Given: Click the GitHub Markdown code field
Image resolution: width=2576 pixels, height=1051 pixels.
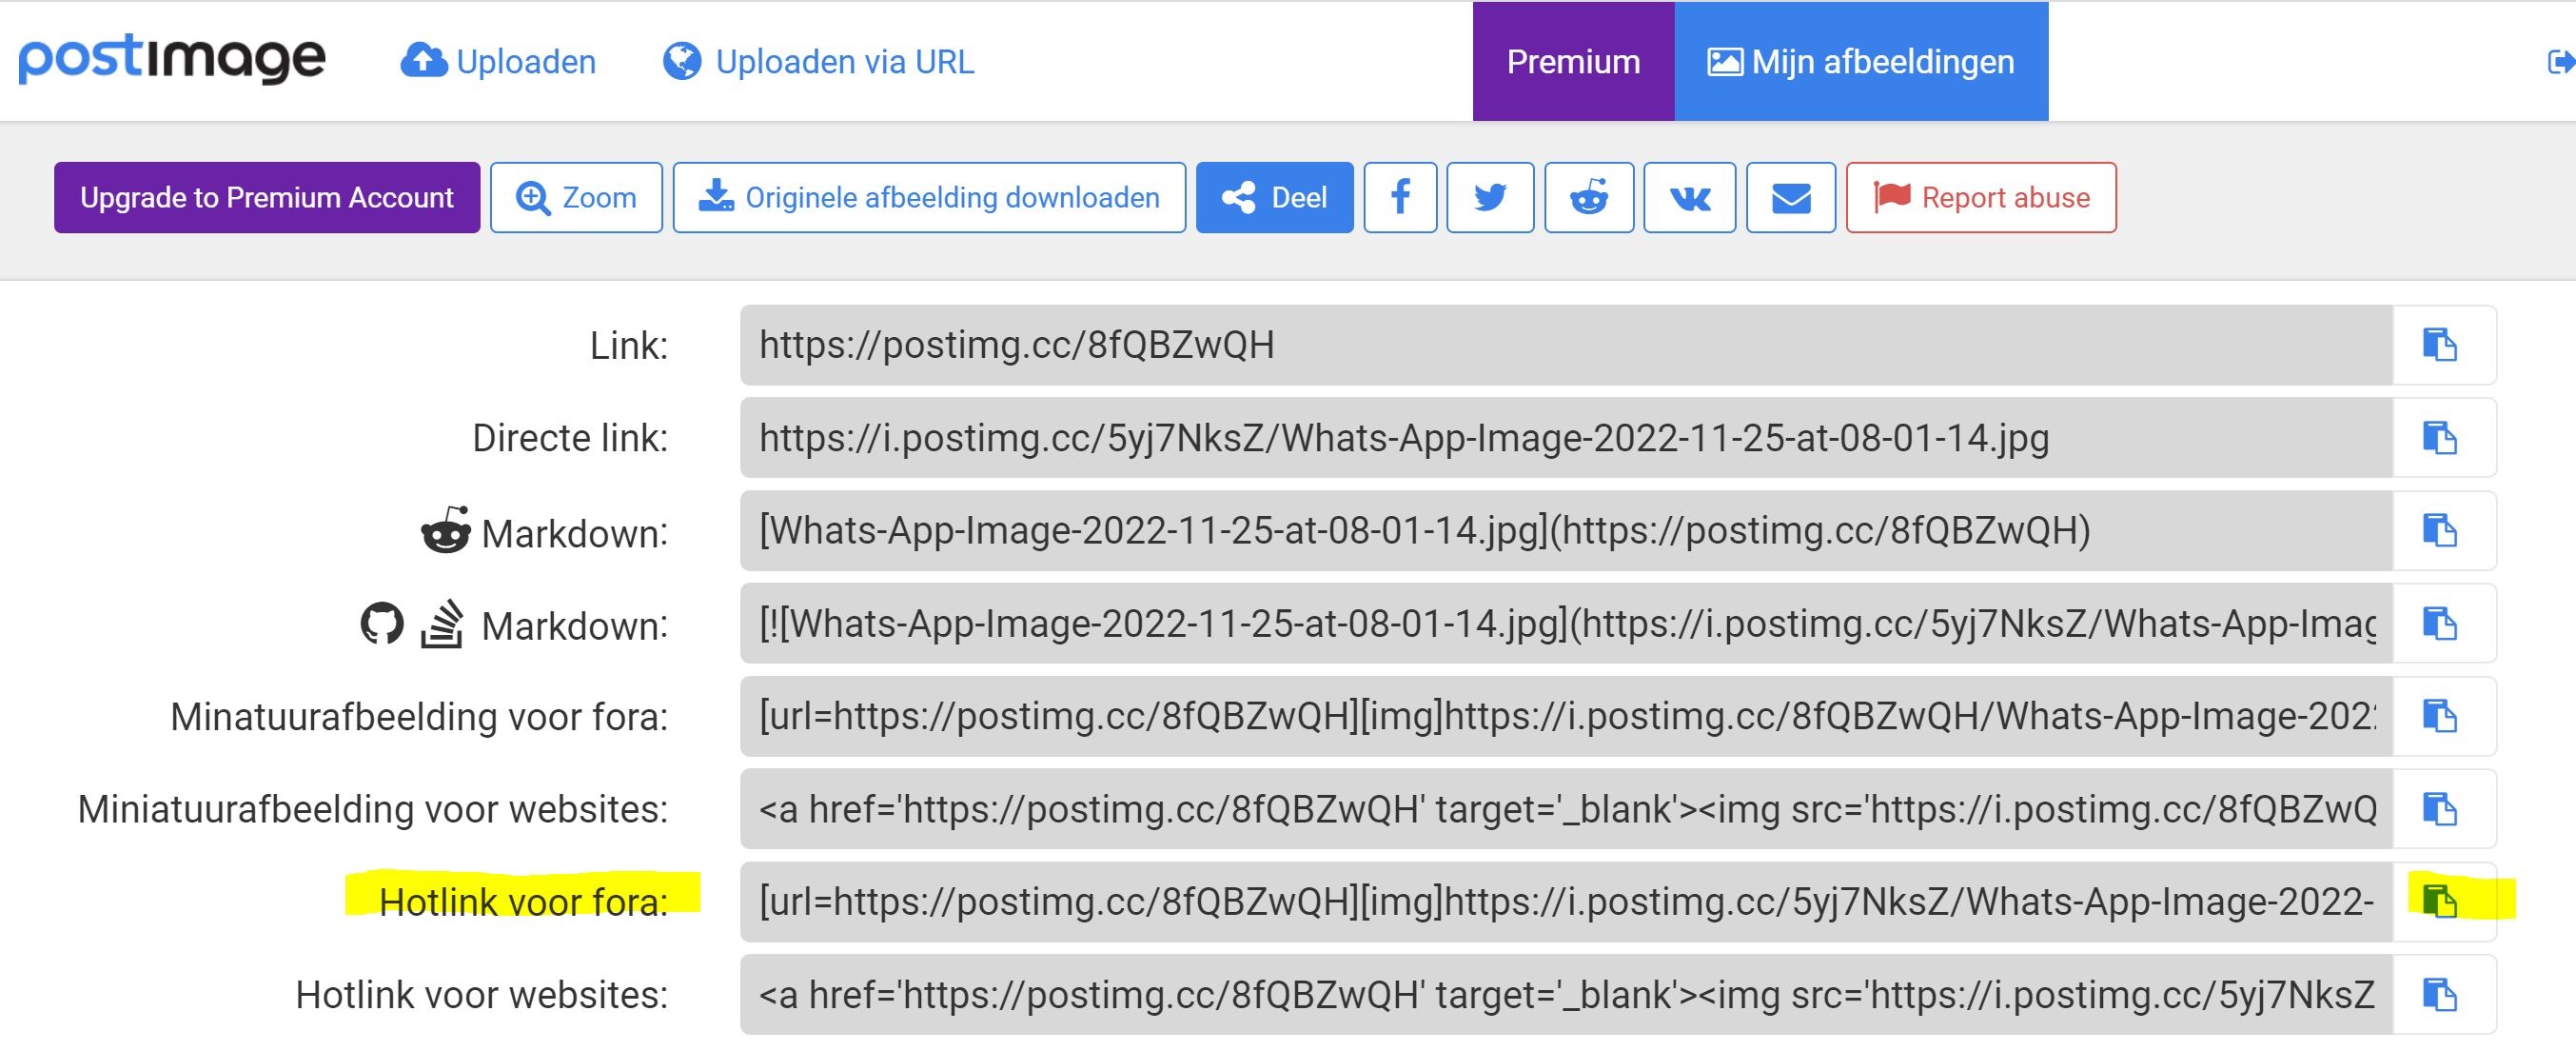Looking at the screenshot, I should pos(1566,624).
